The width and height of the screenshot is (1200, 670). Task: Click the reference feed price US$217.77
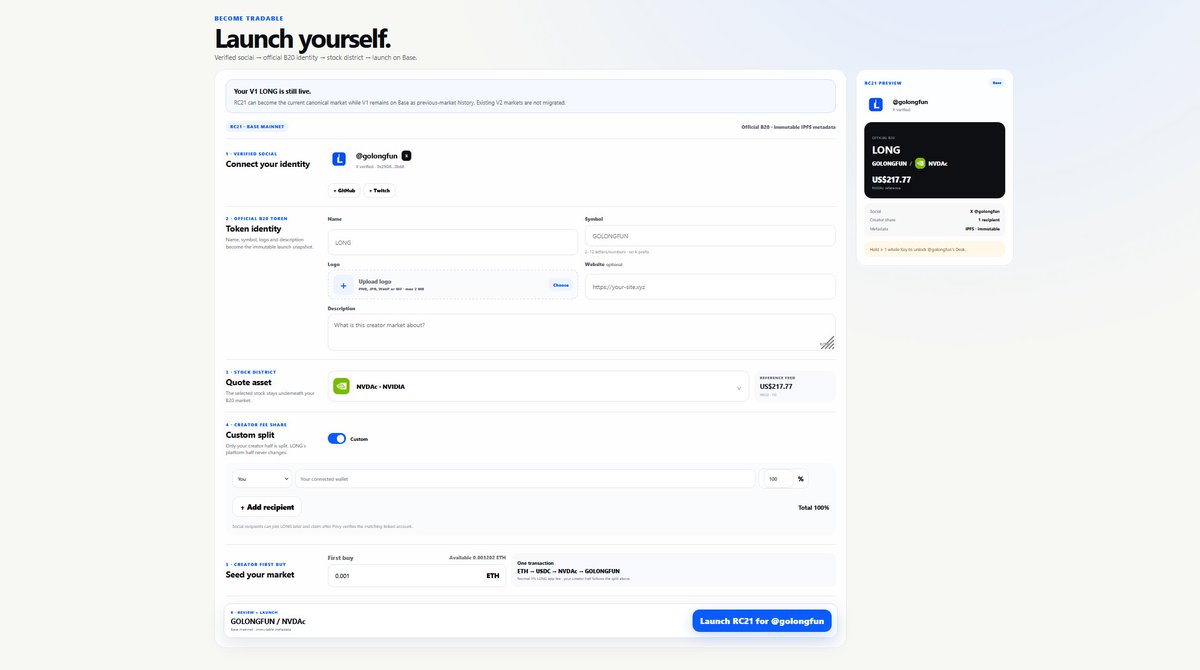[x=776, y=386]
